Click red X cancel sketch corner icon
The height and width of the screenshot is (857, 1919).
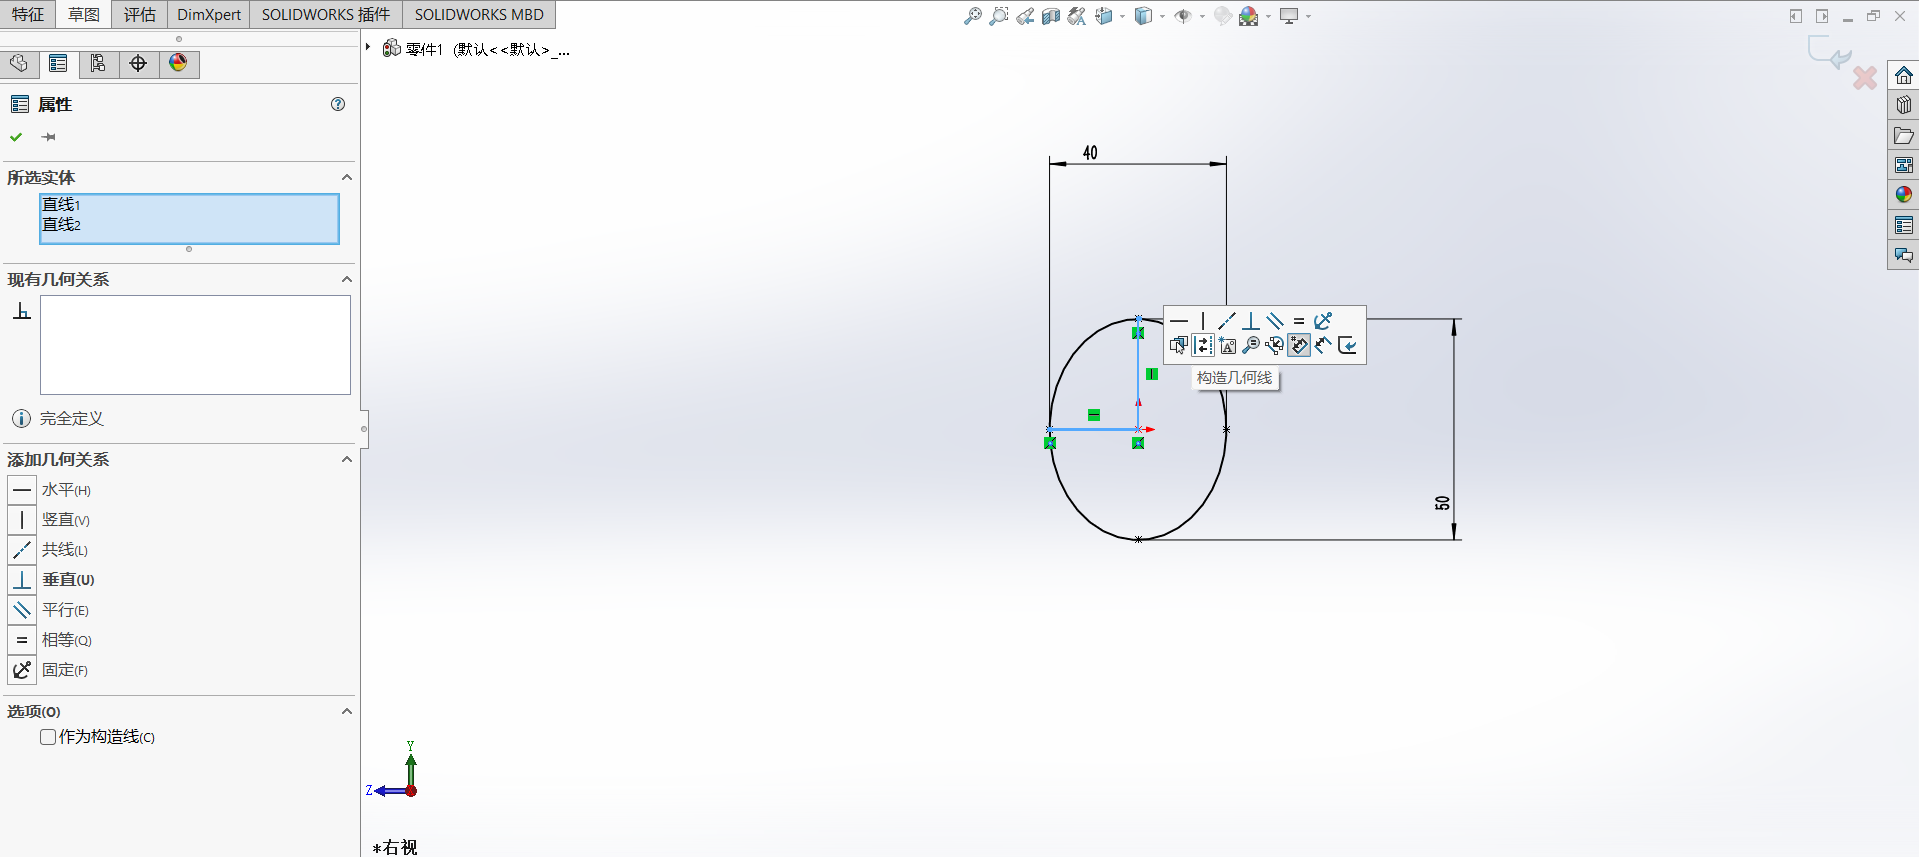pyautogui.click(x=1865, y=78)
